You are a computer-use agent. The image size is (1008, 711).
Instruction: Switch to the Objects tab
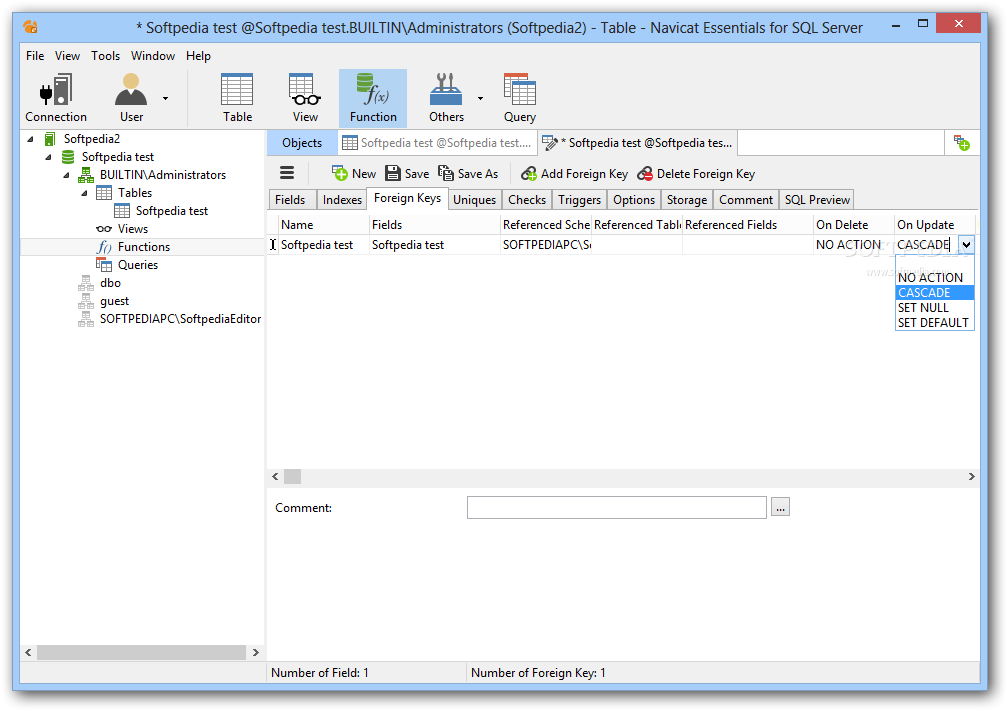click(x=302, y=143)
